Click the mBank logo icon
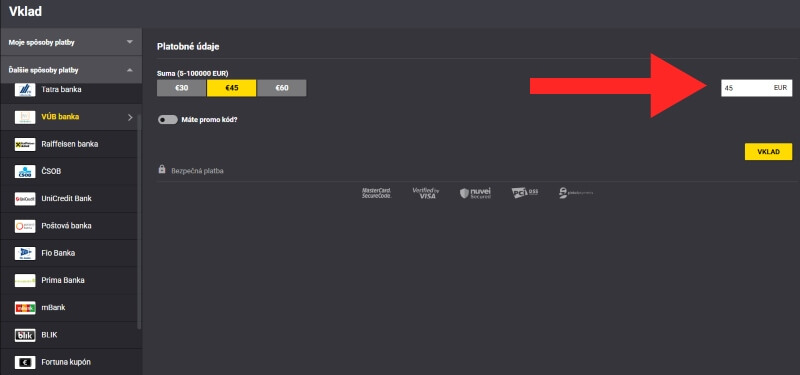This screenshot has height=375, width=800. pyautogui.click(x=25, y=308)
